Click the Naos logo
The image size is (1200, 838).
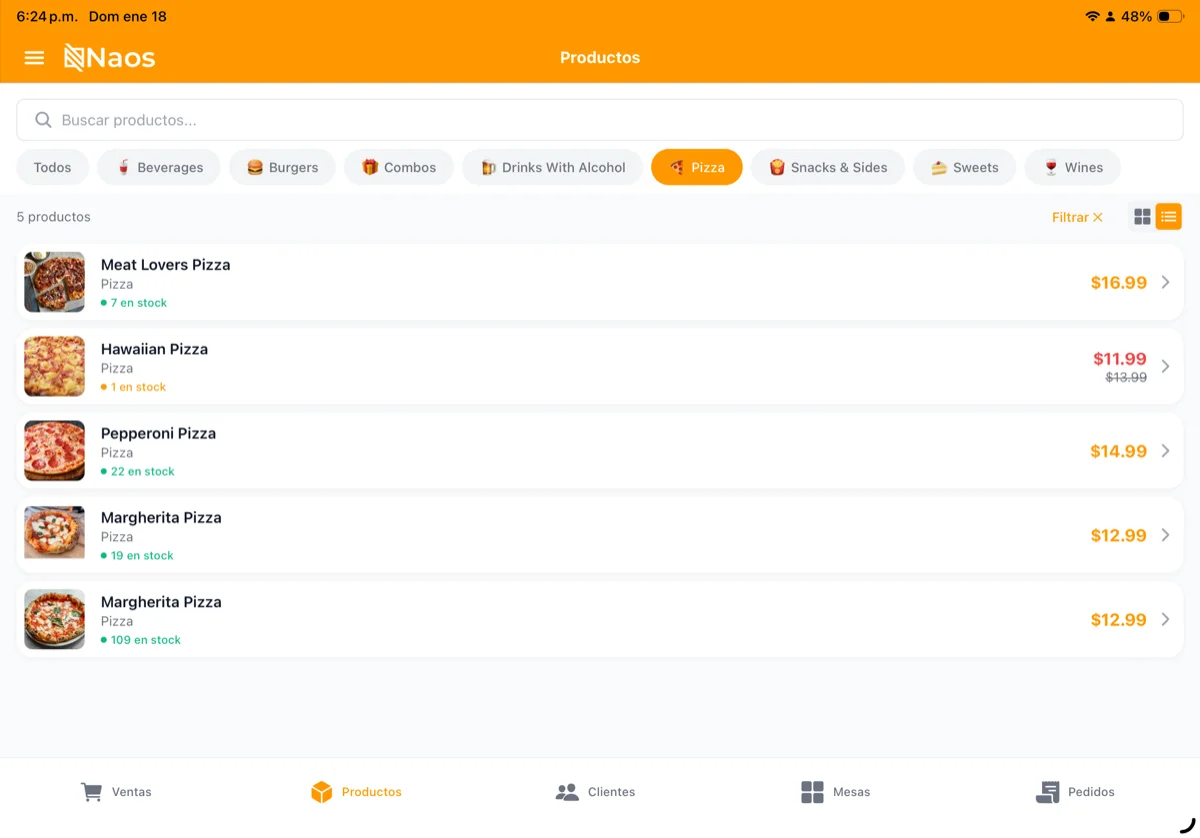[110, 58]
